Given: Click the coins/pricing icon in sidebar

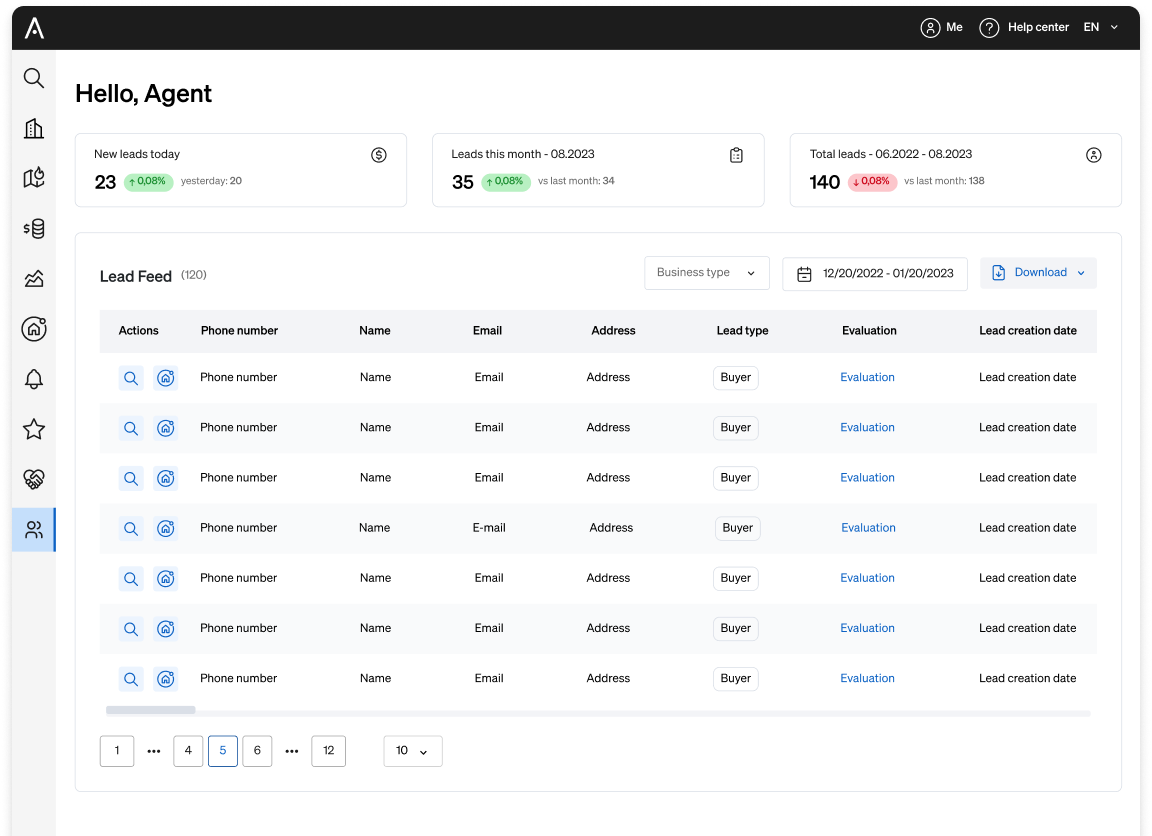Looking at the screenshot, I should tap(33, 228).
